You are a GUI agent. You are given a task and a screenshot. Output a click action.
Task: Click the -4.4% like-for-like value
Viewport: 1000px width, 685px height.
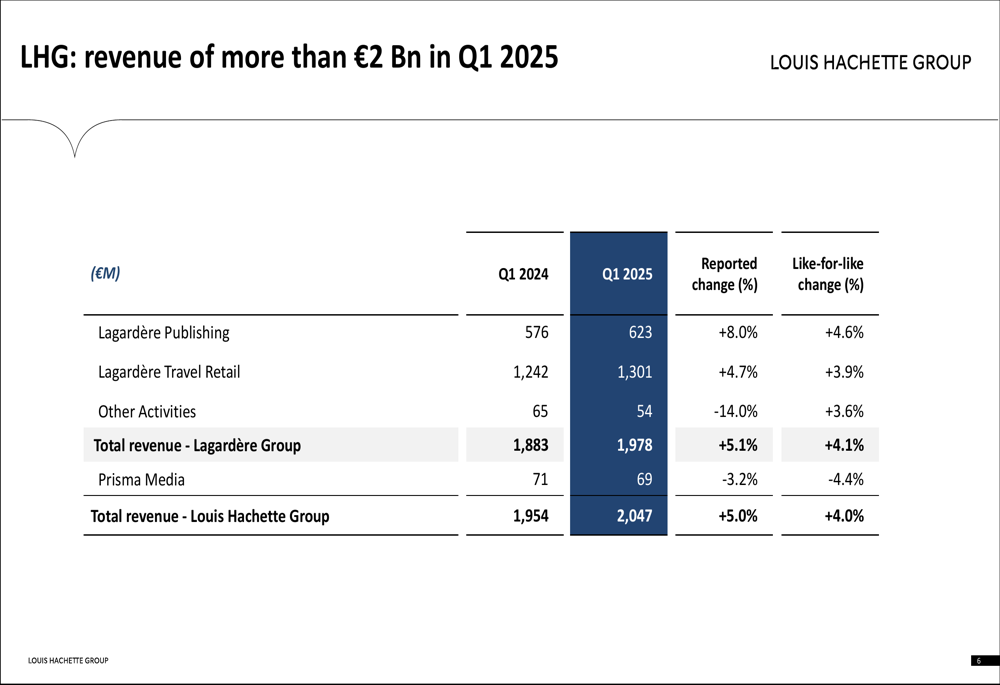[845, 479]
